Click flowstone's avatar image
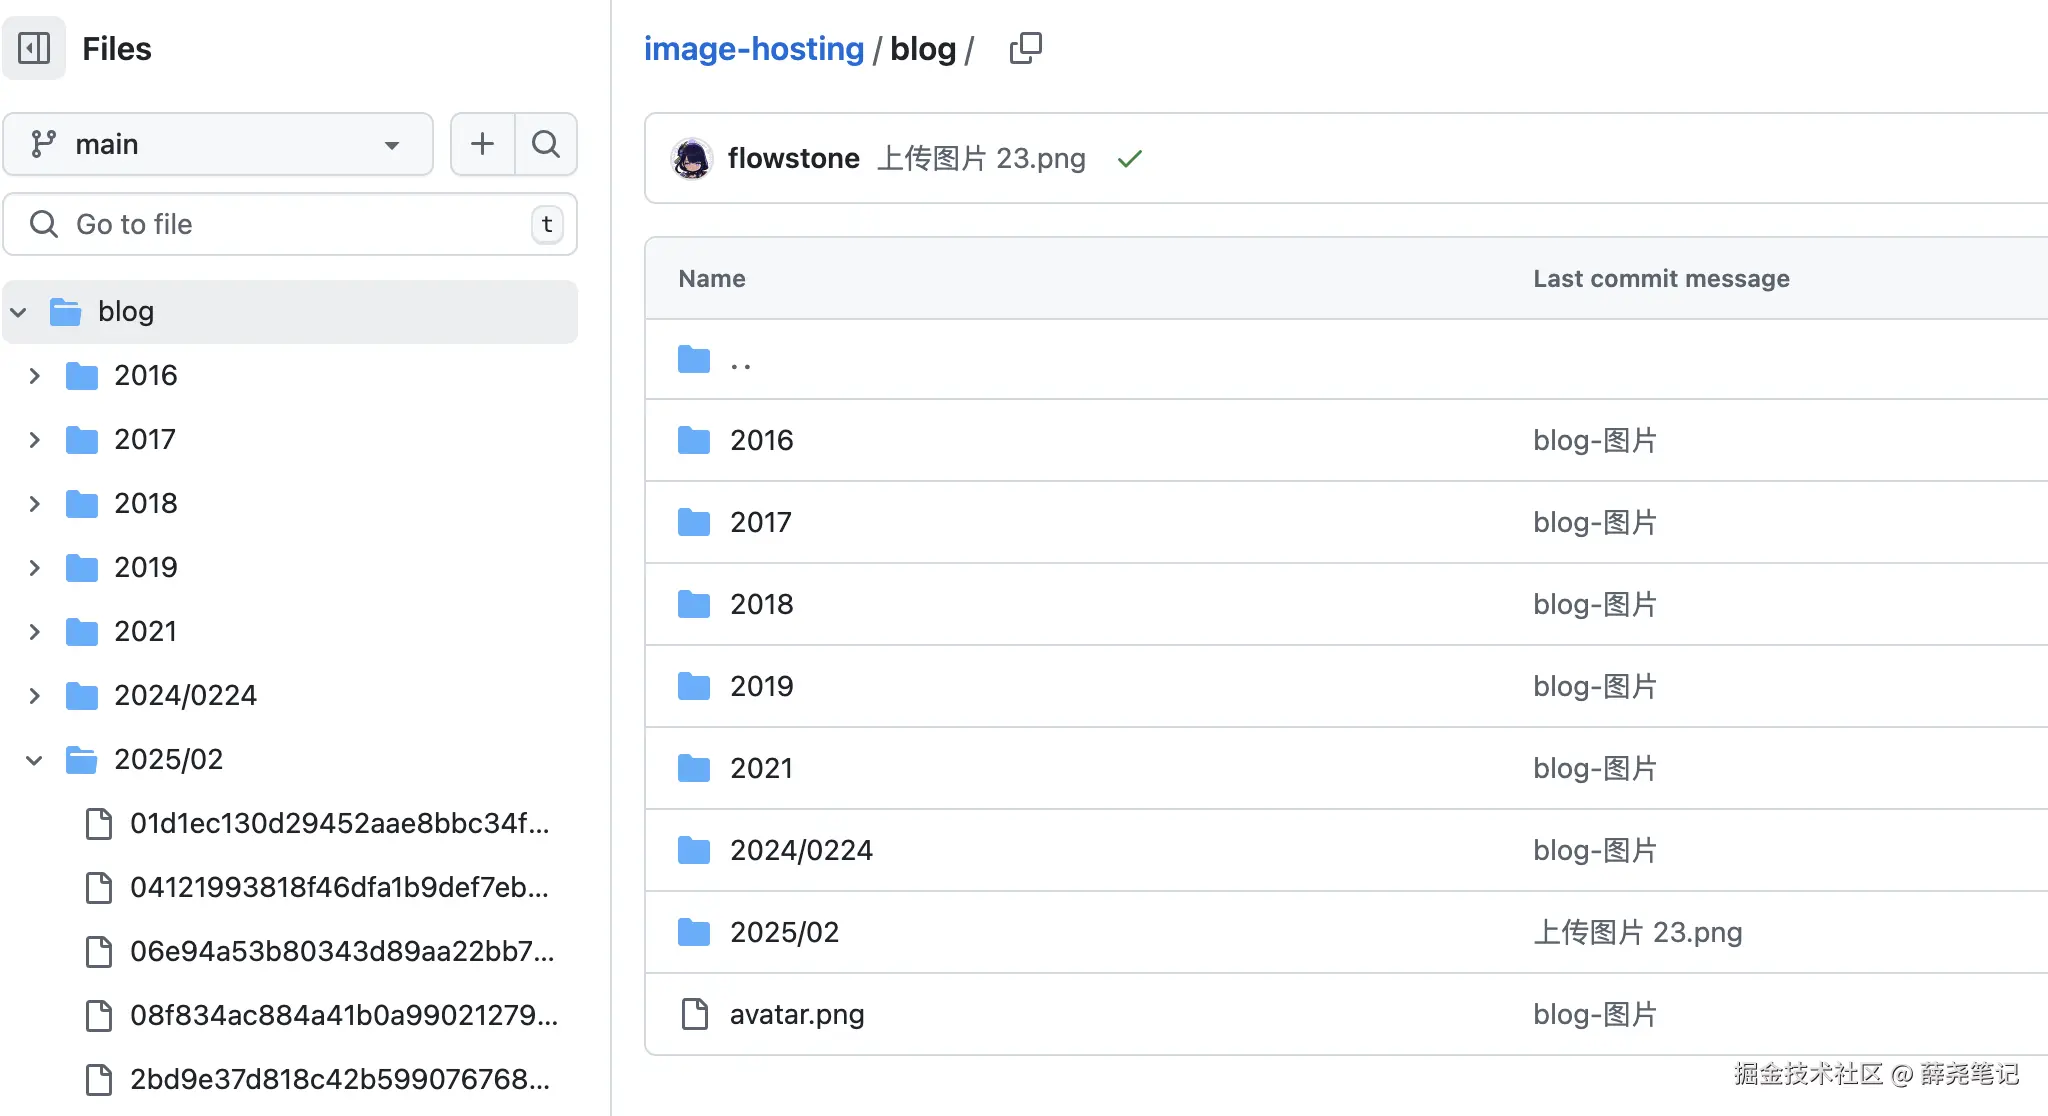This screenshot has width=2048, height=1116. [x=691, y=159]
